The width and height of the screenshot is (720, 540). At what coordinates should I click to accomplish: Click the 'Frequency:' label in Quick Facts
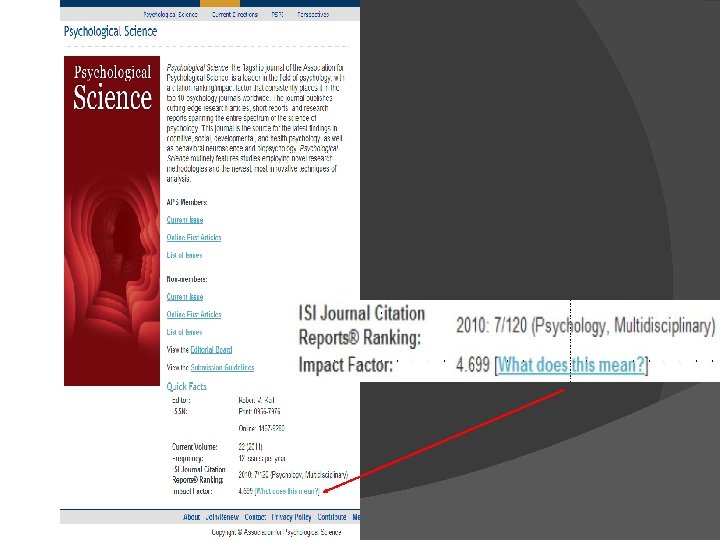(x=187, y=458)
